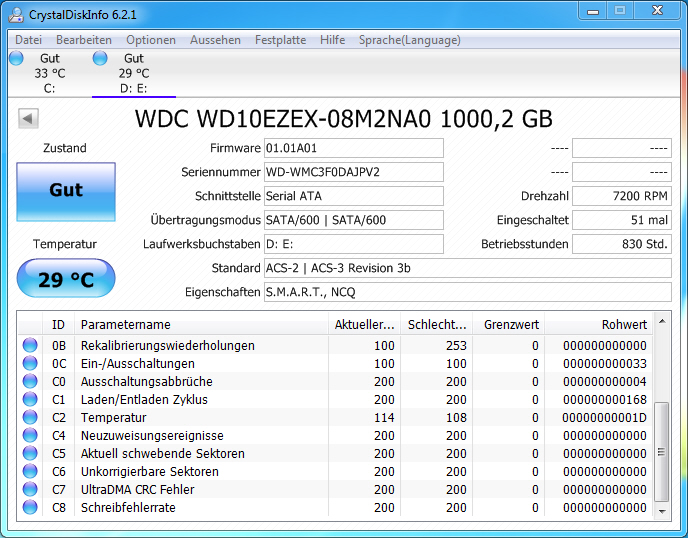Click the Eigenschaften field S.M.A.R.T., NCQ
Image resolution: width=688 pixels, height=538 pixels.
pos(468,292)
